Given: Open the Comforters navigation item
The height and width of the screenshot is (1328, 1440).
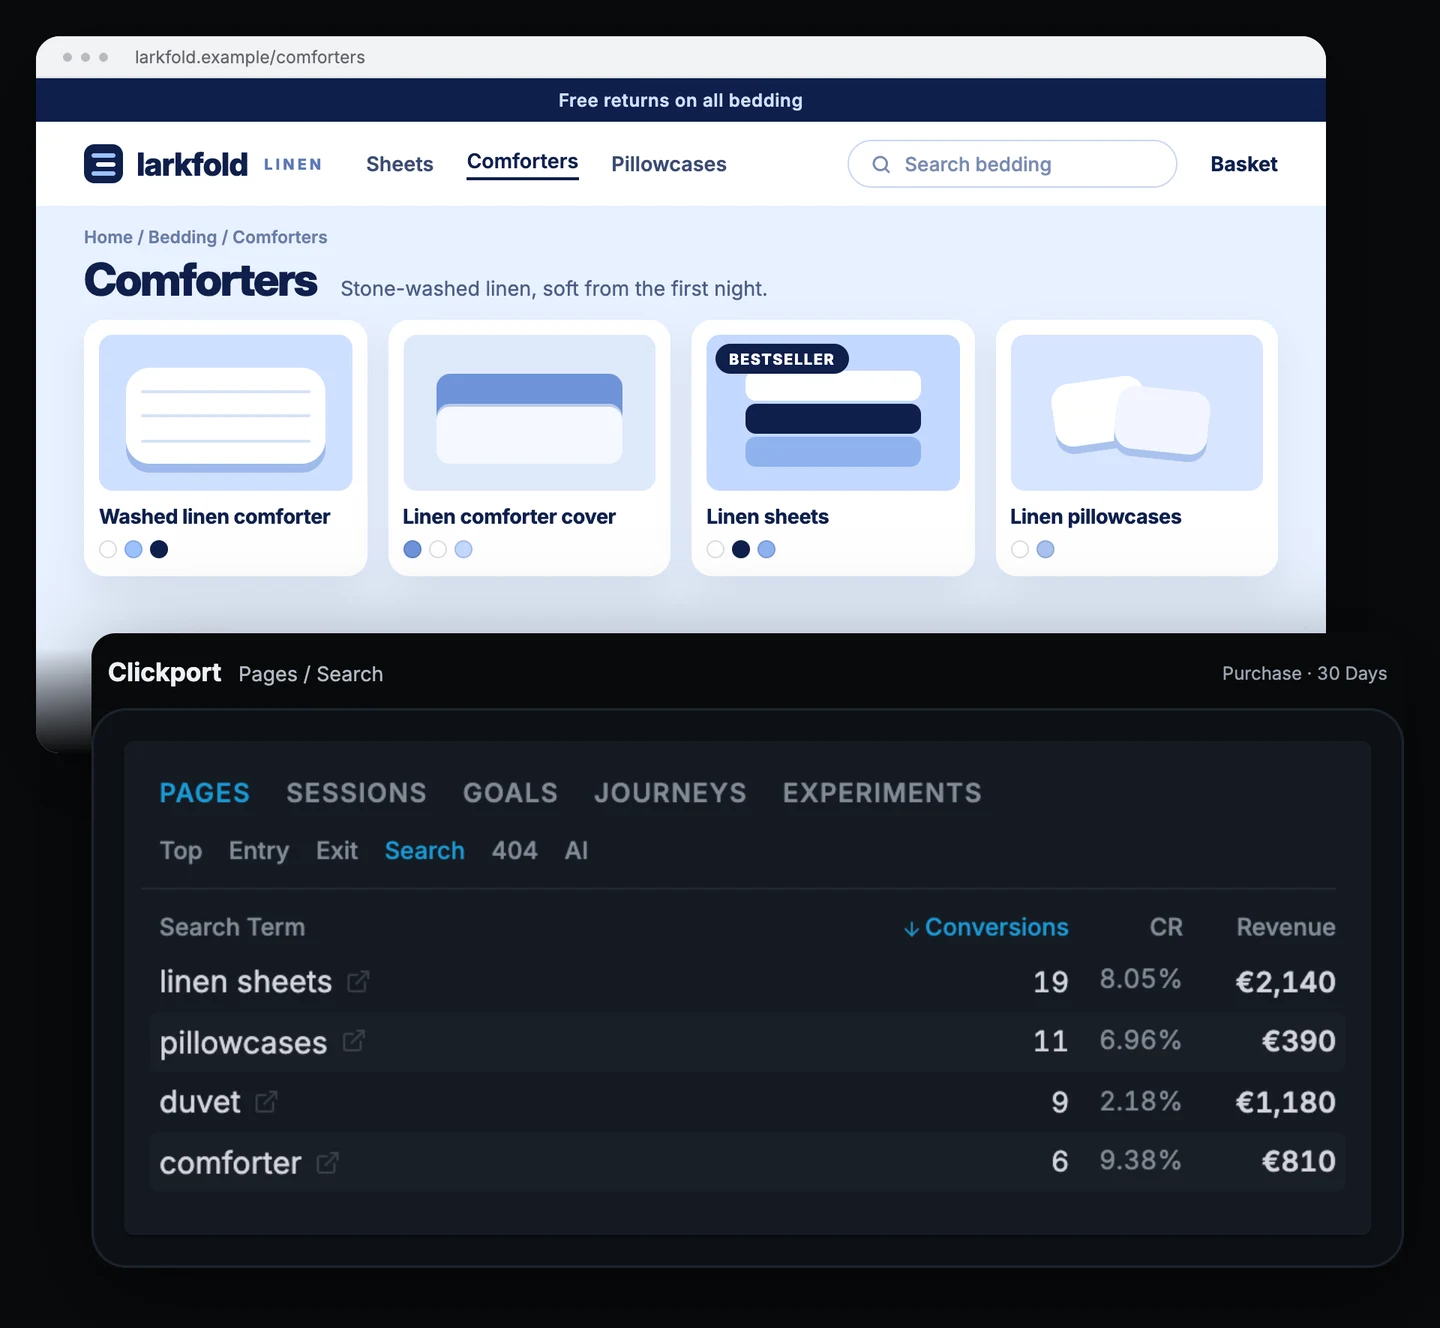Looking at the screenshot, I should (523, 162).
